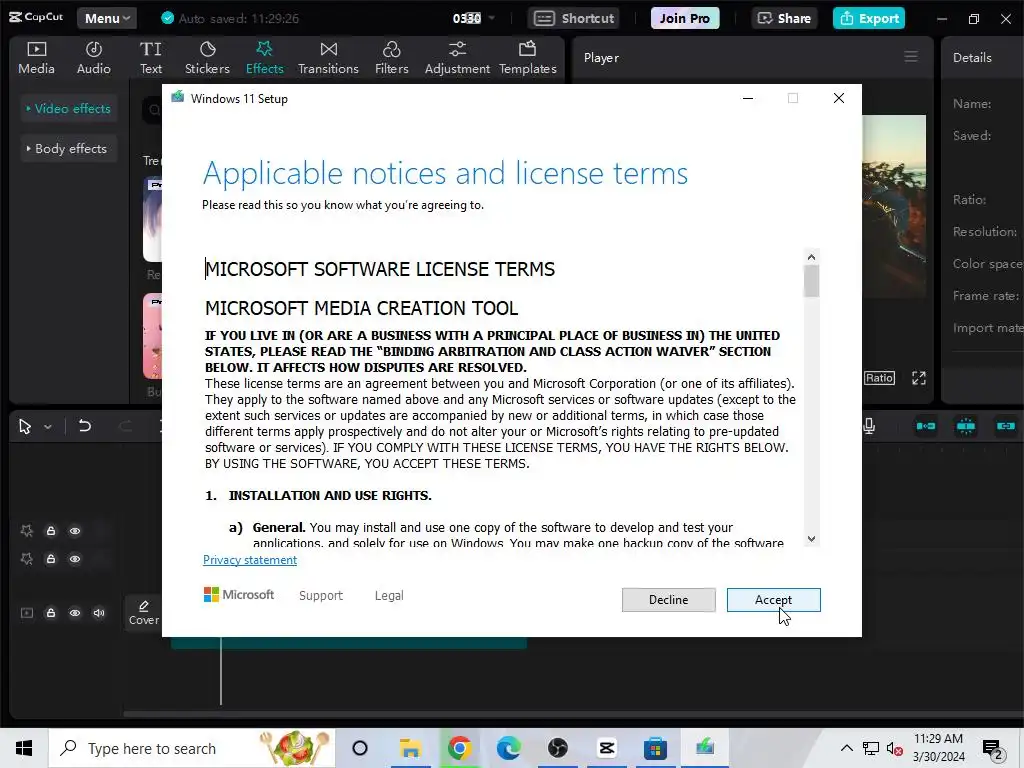Accept the Microsoft license terms

(x=773, y=600)
